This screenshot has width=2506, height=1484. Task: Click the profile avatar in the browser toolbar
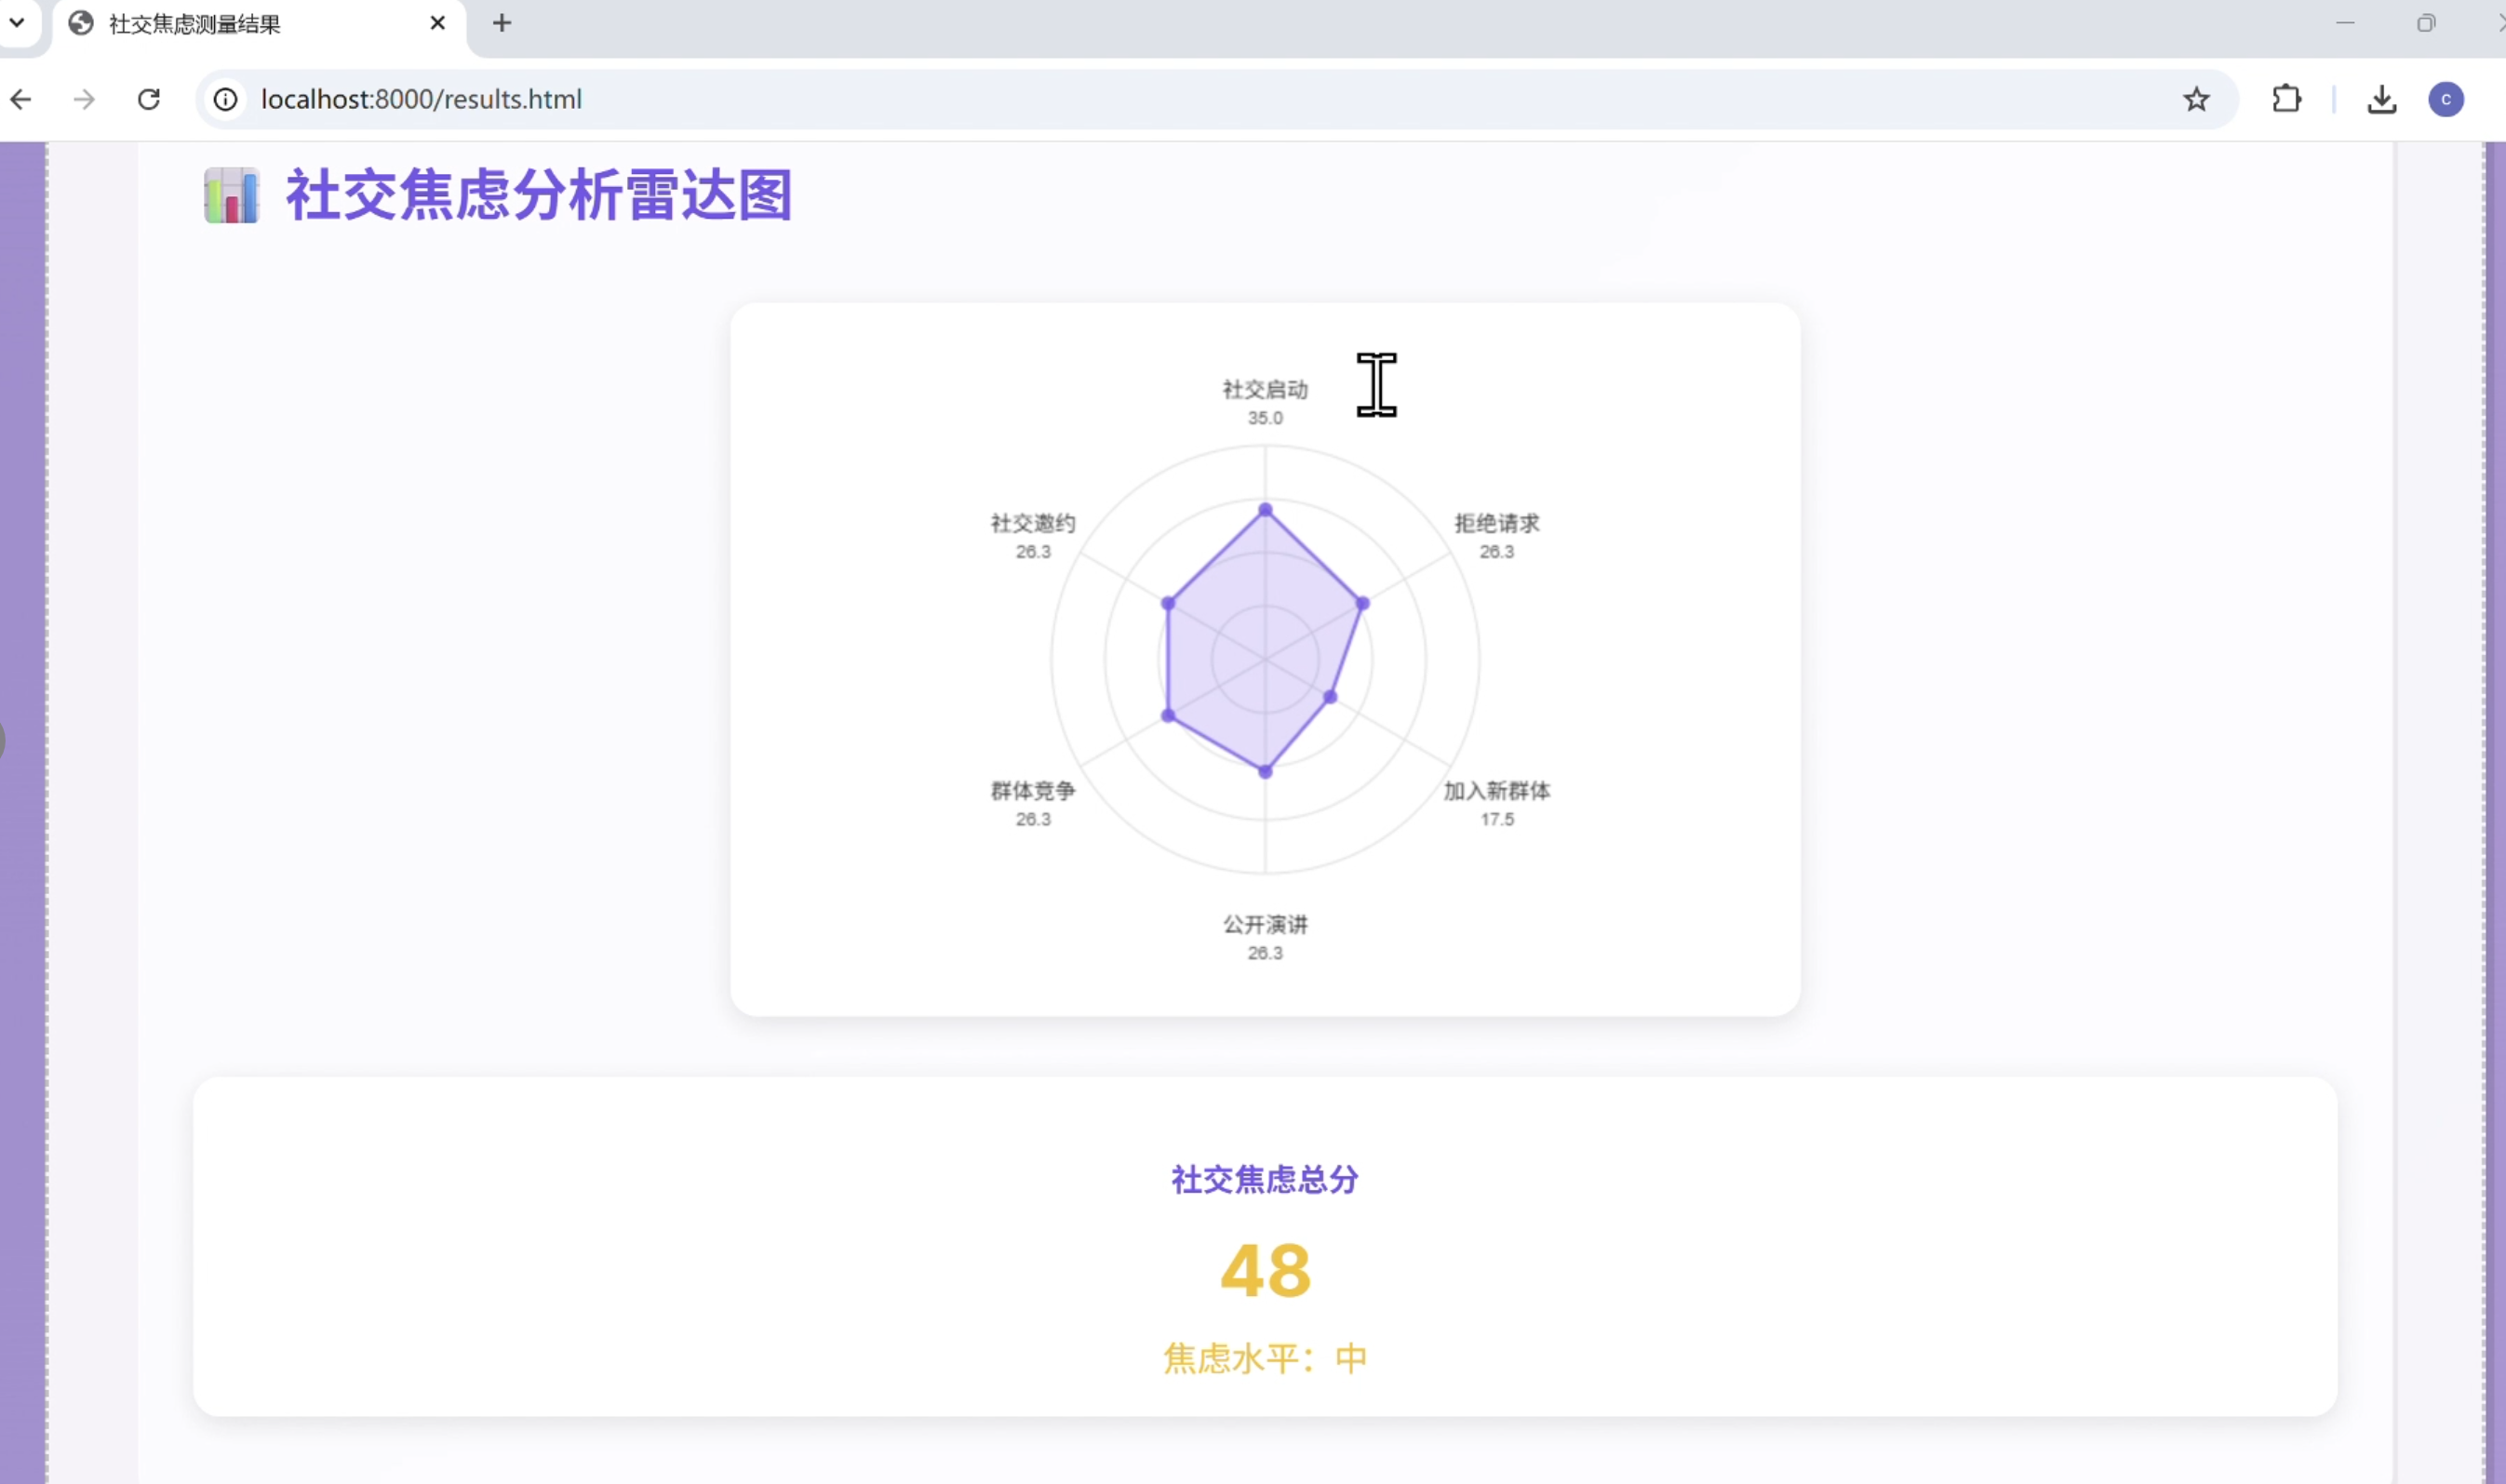(2447, 99)
